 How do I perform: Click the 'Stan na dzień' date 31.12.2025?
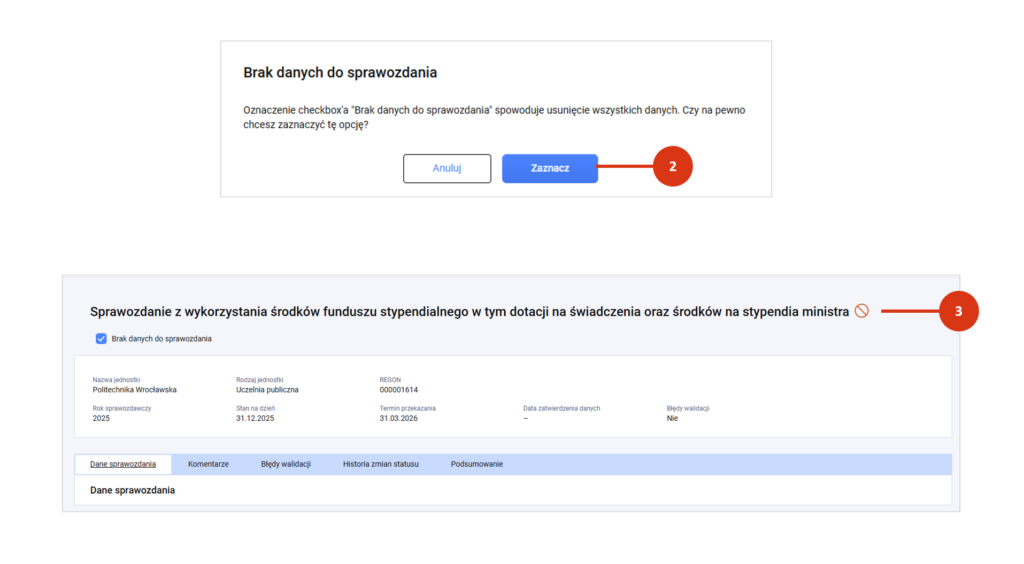click(x=257, y=419)
